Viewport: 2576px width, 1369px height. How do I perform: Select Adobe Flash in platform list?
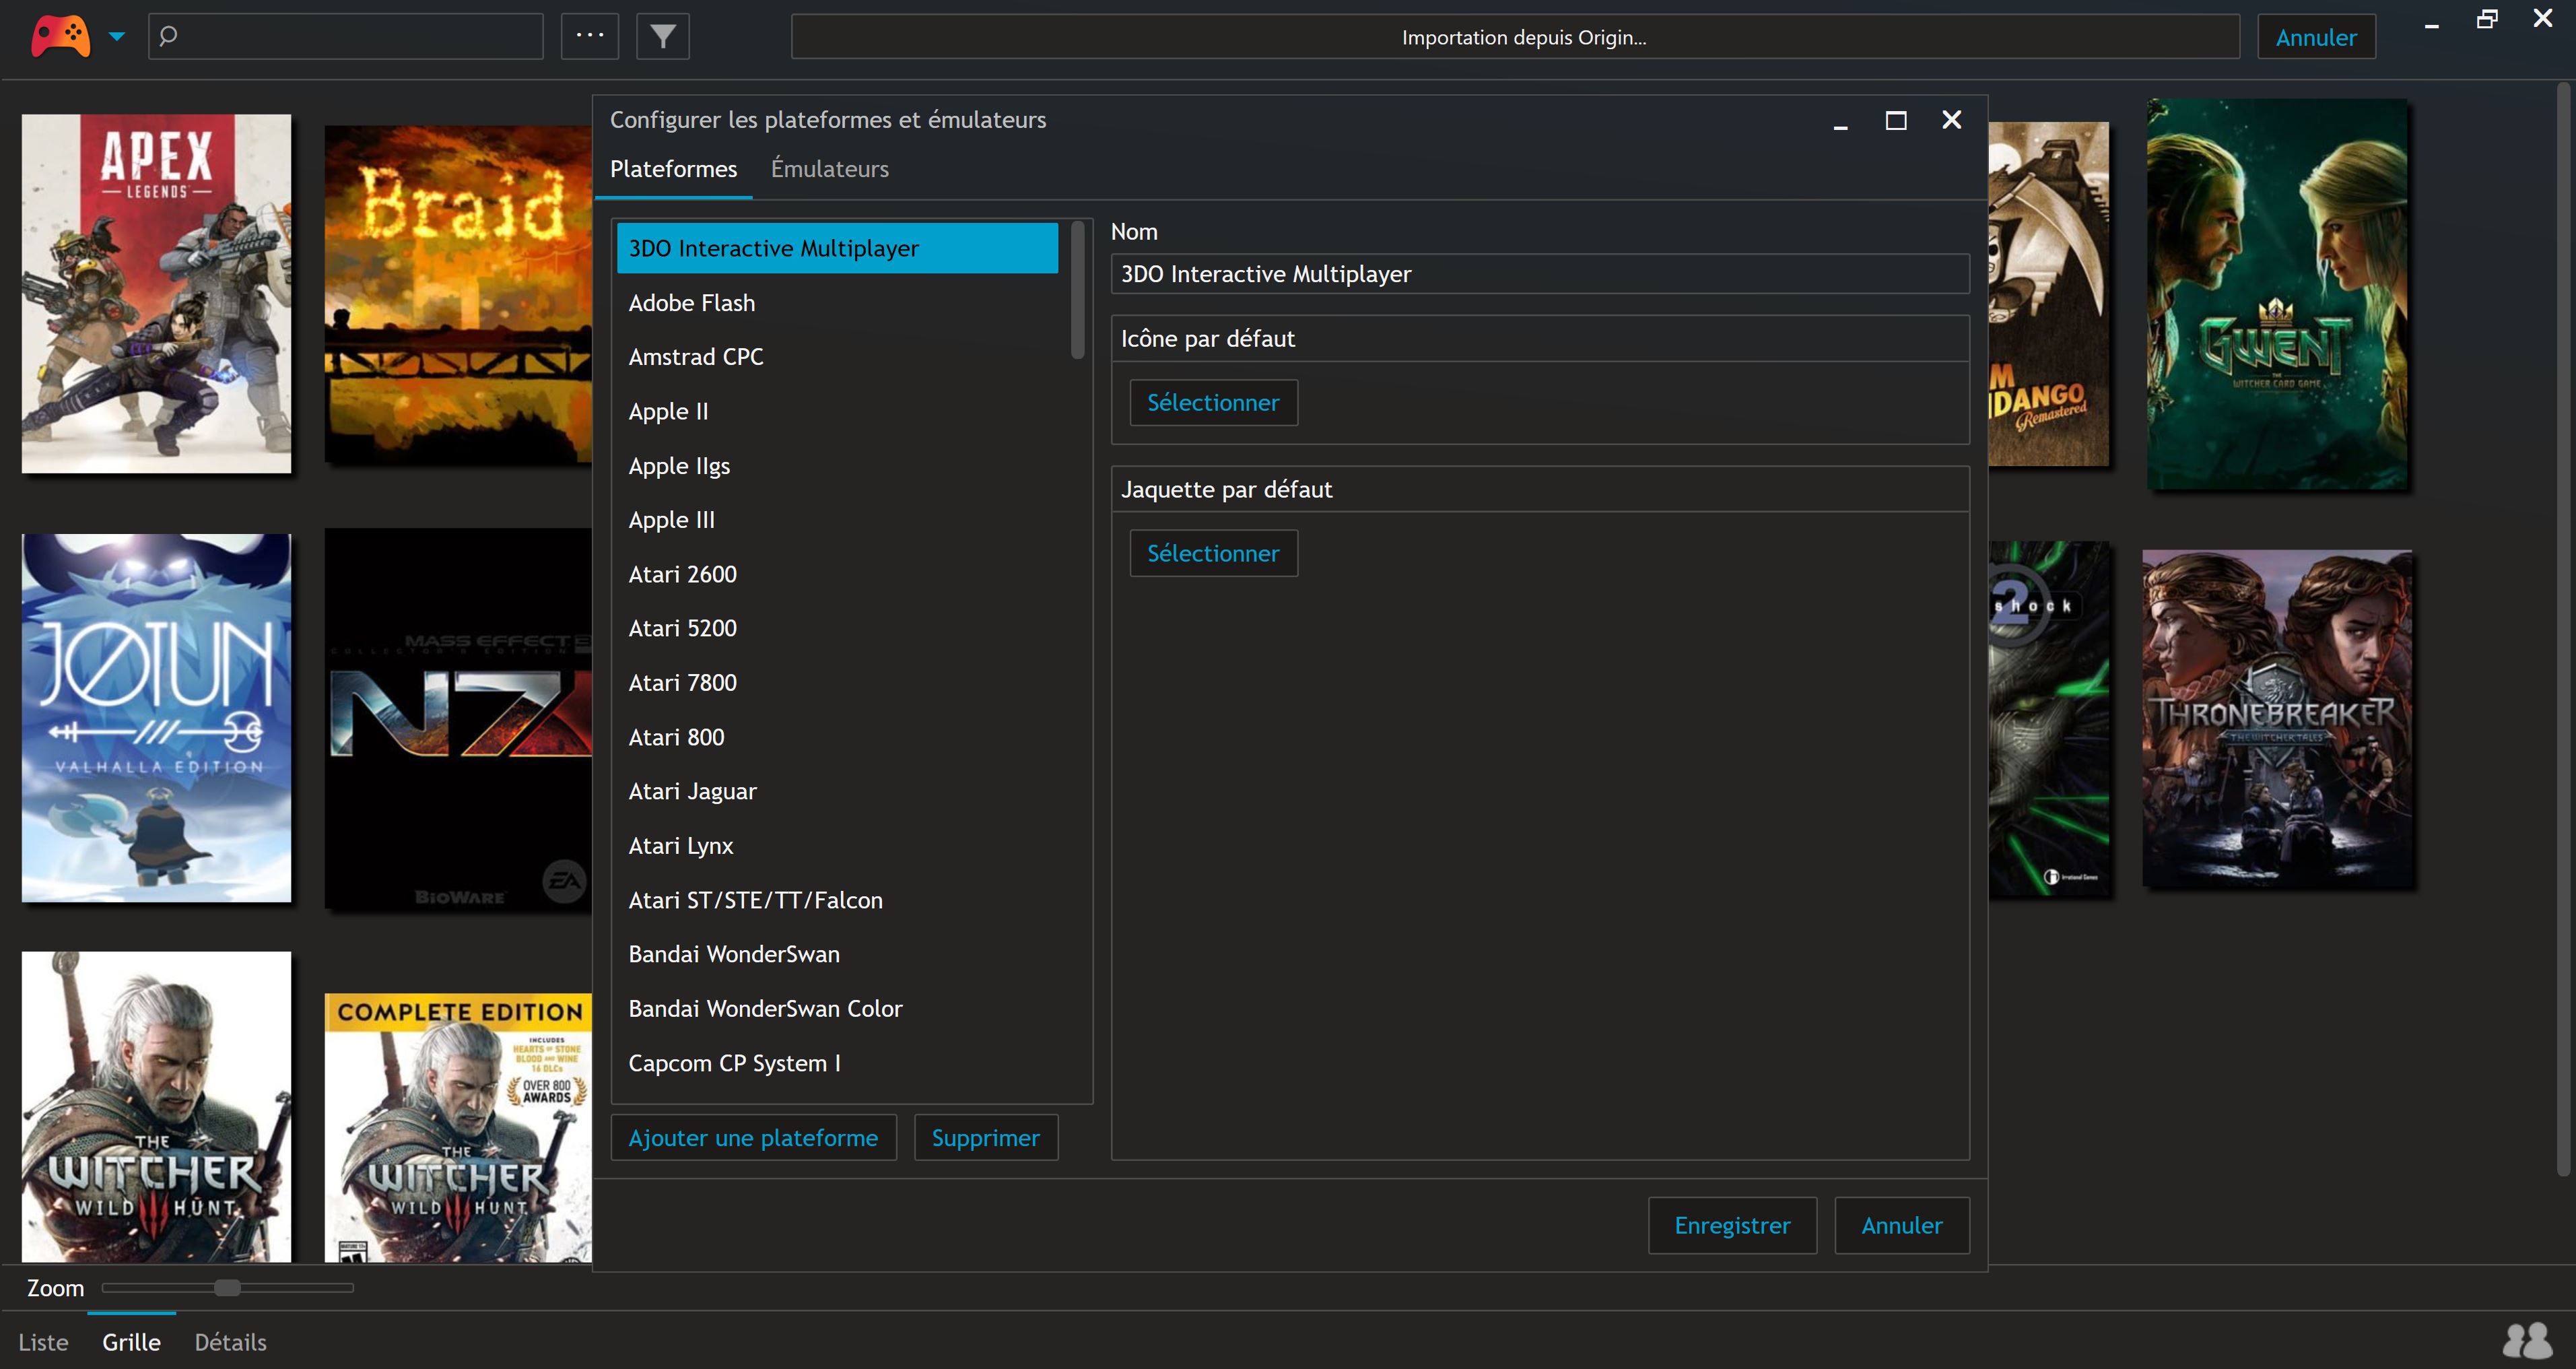837,302
